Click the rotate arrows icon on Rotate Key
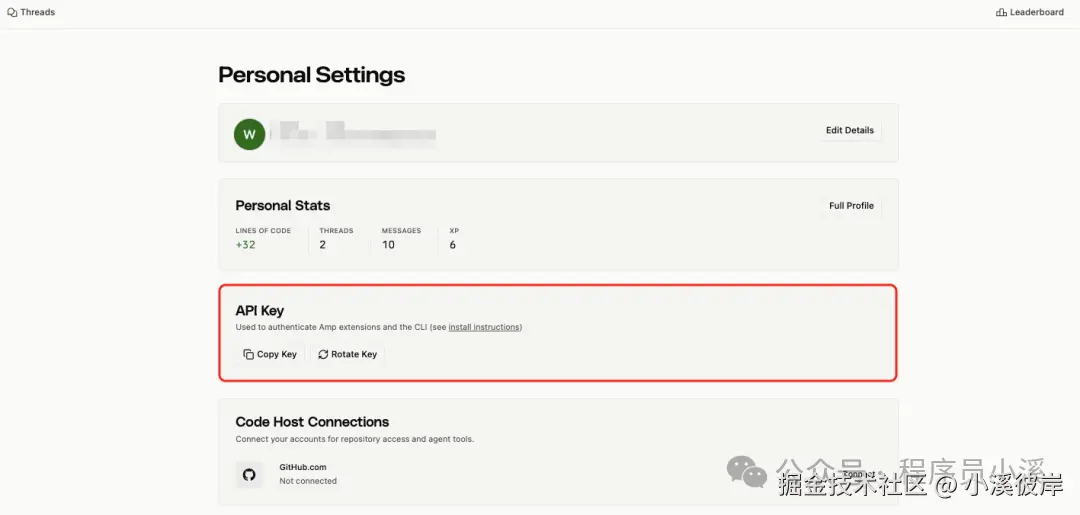Screen dimensions: 1080x515 [x=323, y=355]
